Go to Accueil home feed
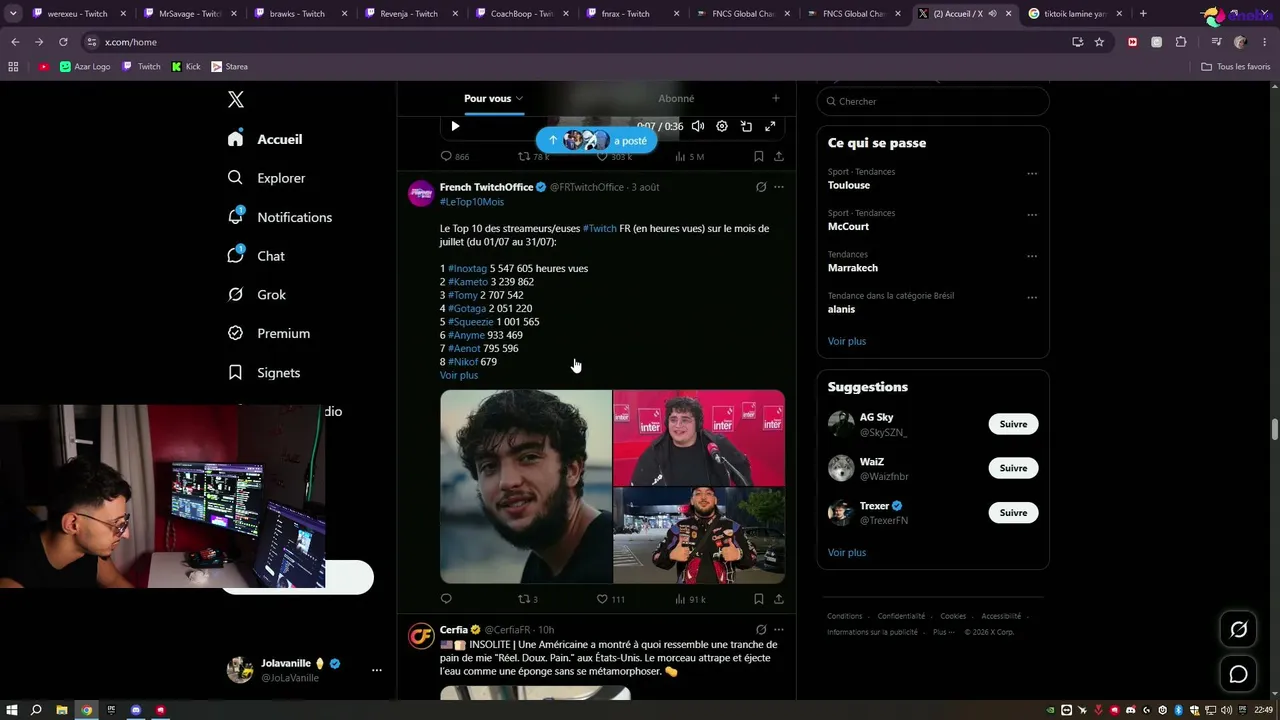The width and height of the screenshot is (1280, 720). [265, 139]
